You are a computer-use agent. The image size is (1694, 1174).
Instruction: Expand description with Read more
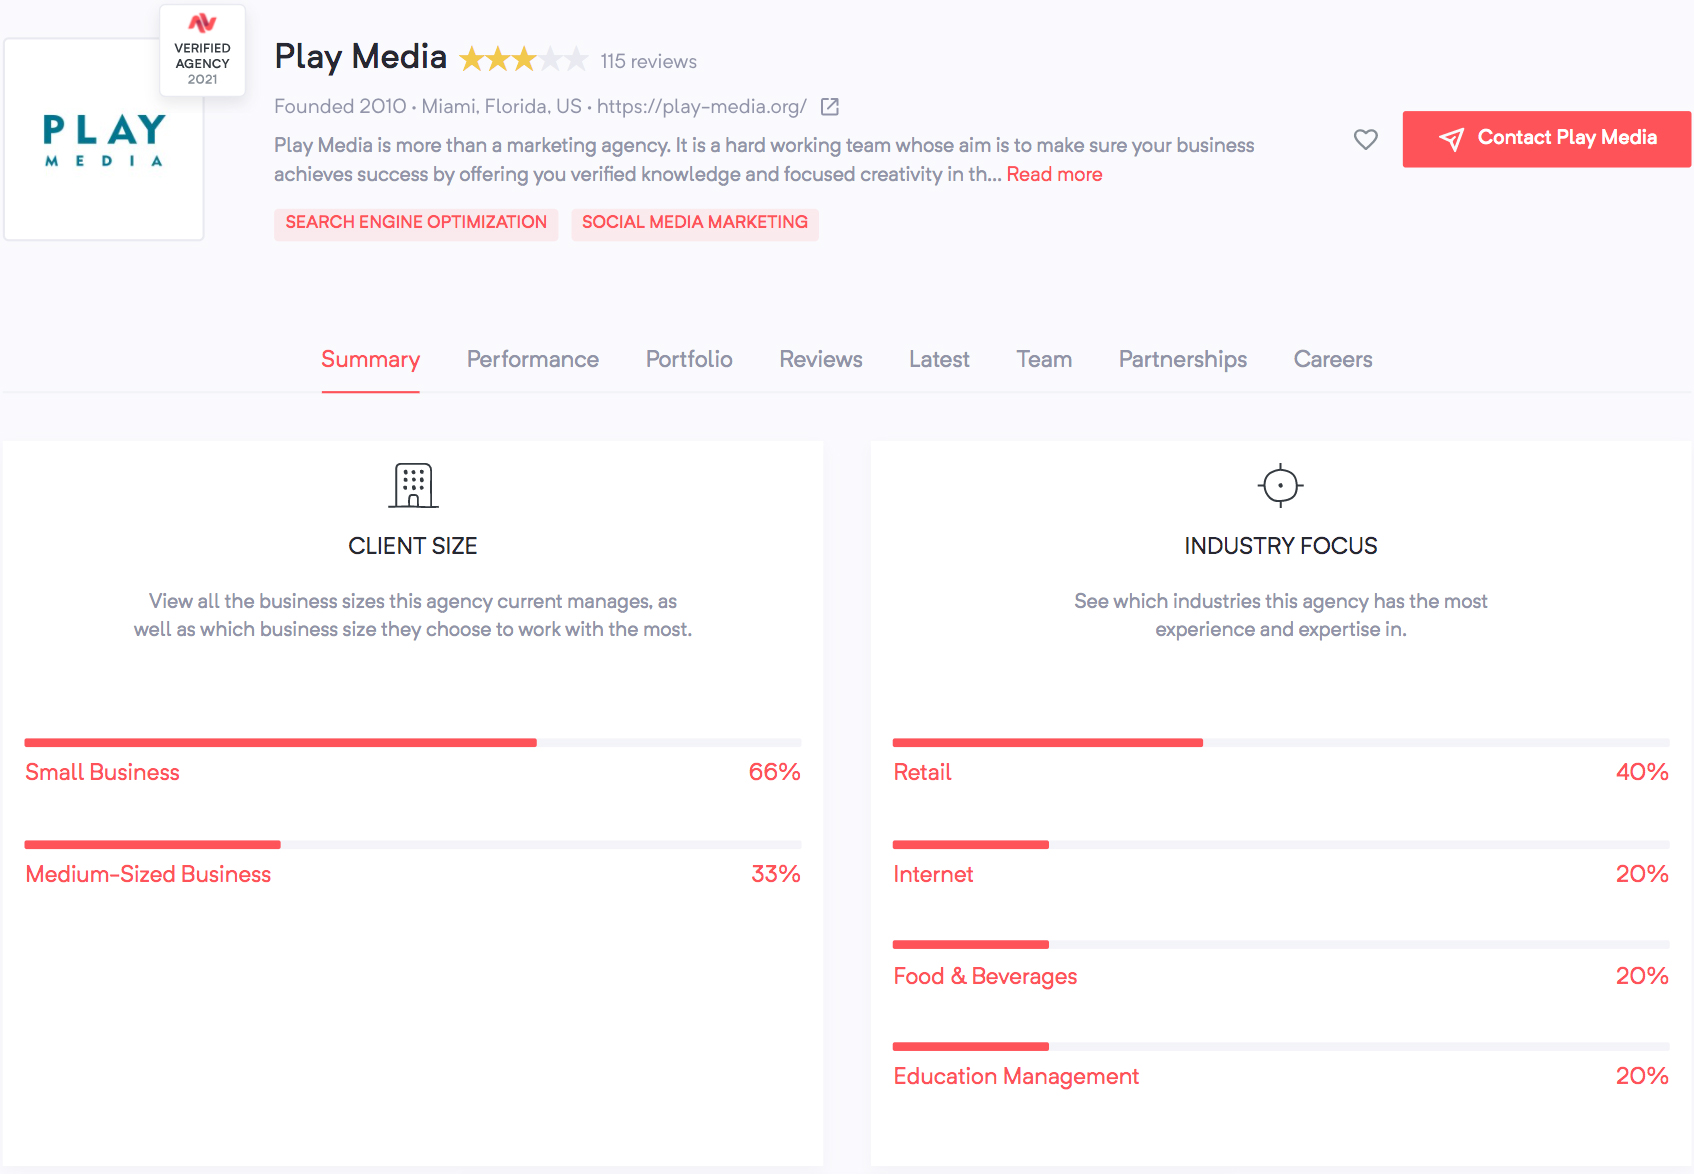1054,174
